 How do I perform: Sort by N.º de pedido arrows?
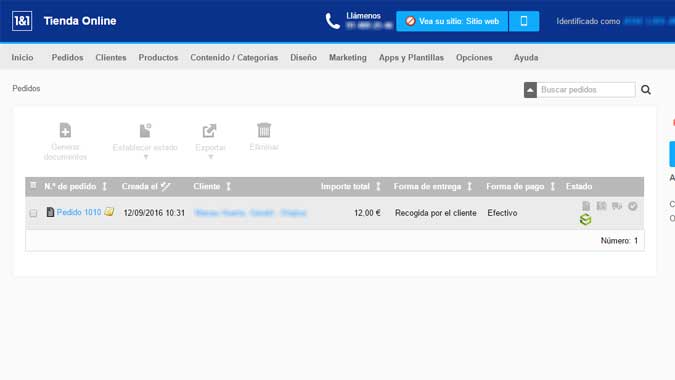104,186
